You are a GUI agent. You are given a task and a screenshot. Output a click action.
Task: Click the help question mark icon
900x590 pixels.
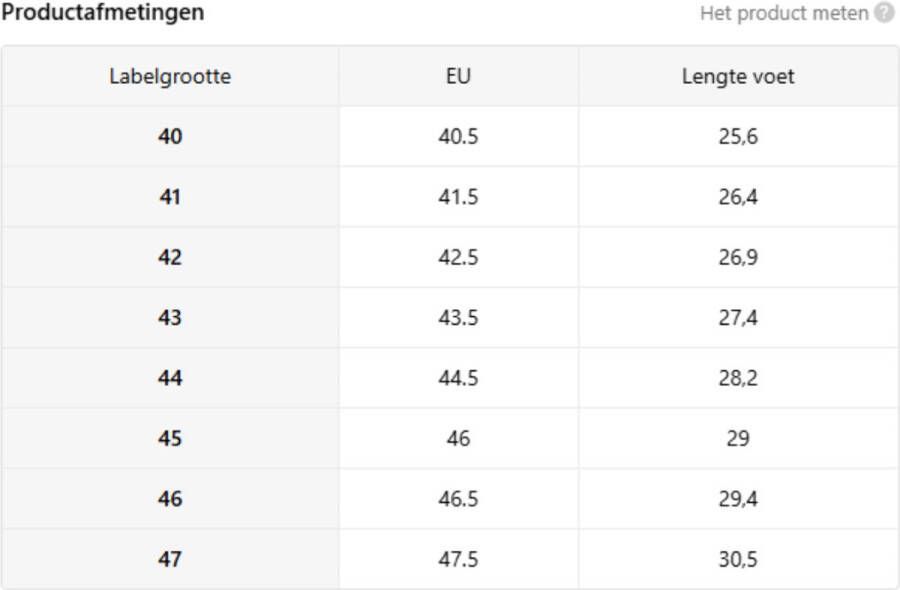click(x=884, y=13)
